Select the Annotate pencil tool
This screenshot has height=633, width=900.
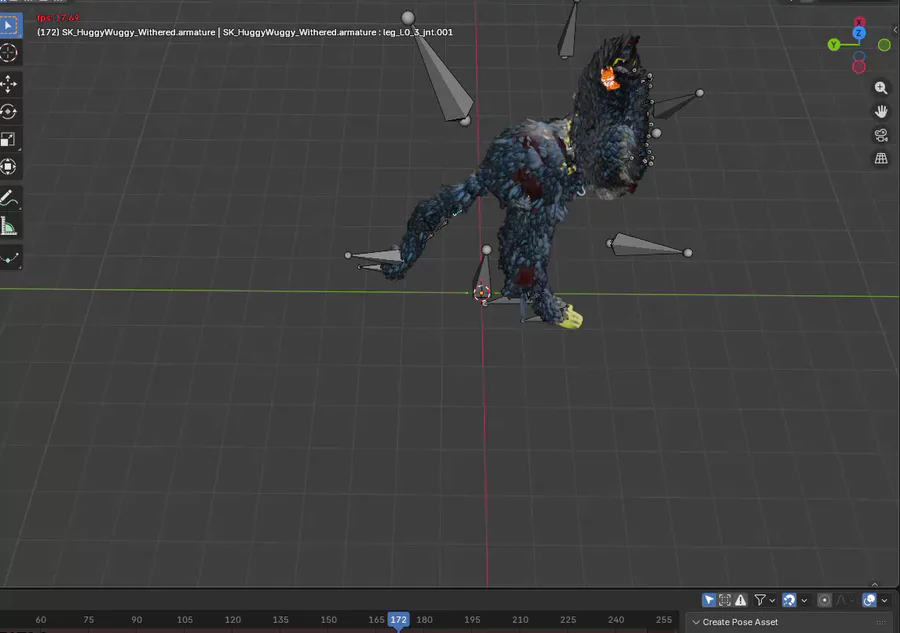point(9,198)
